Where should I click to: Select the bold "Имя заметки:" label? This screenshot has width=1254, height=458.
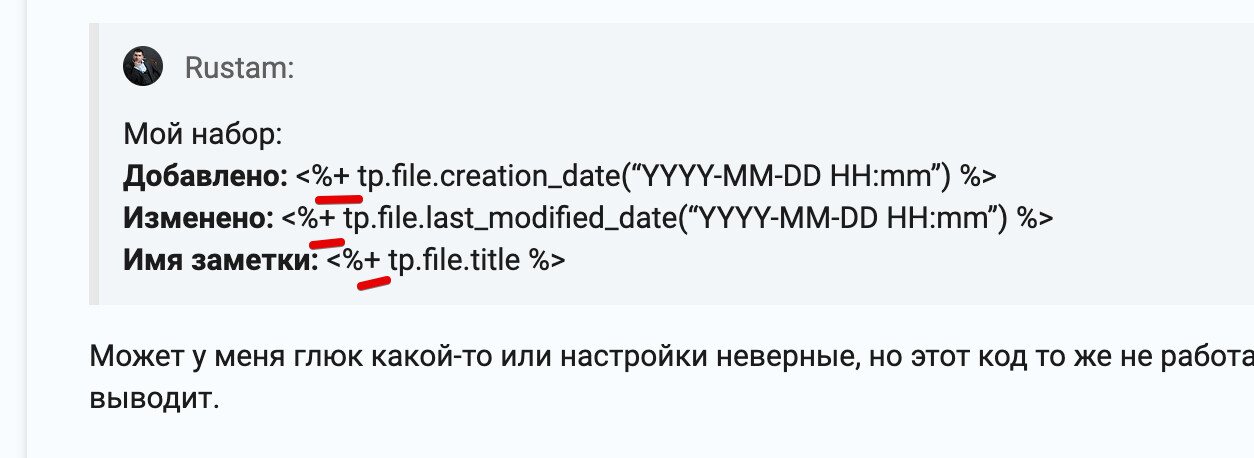(221, 261)
